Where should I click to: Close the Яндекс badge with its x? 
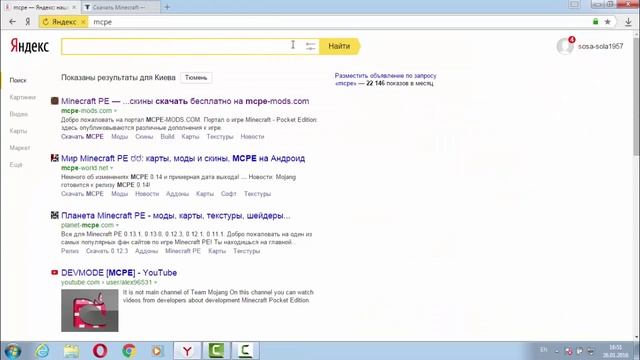click(83, 22)
